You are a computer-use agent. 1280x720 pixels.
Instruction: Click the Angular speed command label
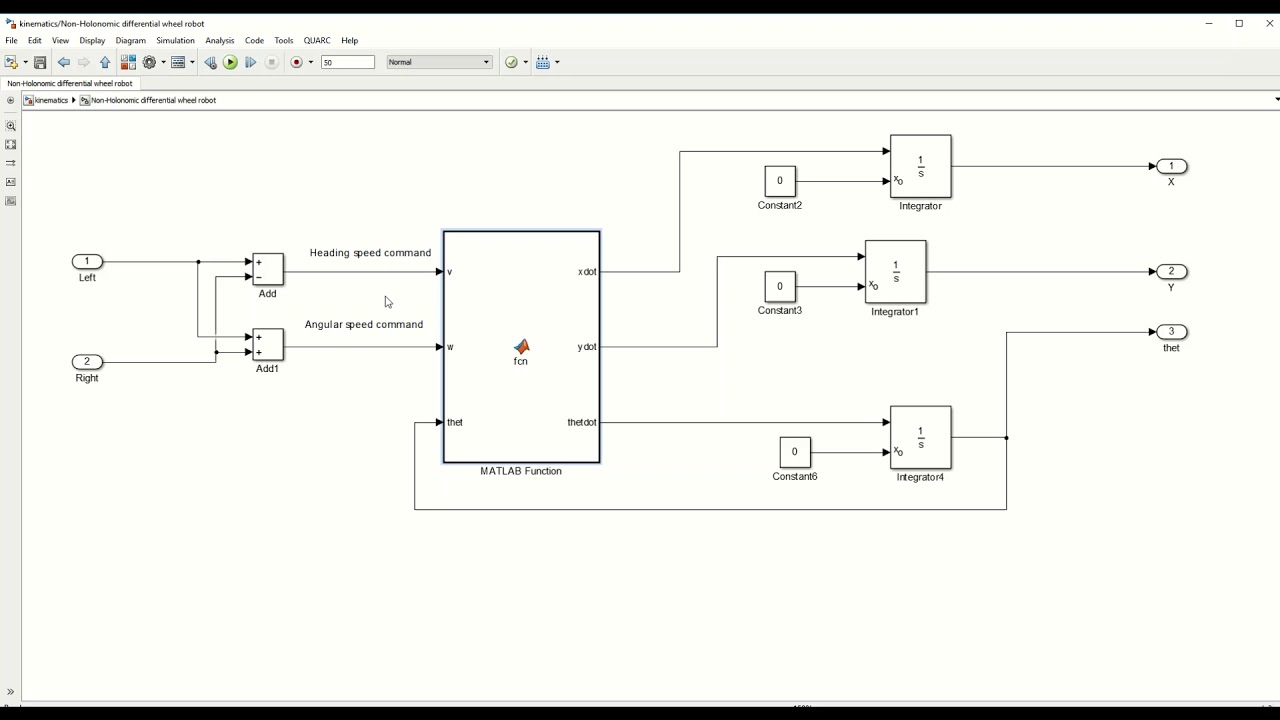(364, 325)
